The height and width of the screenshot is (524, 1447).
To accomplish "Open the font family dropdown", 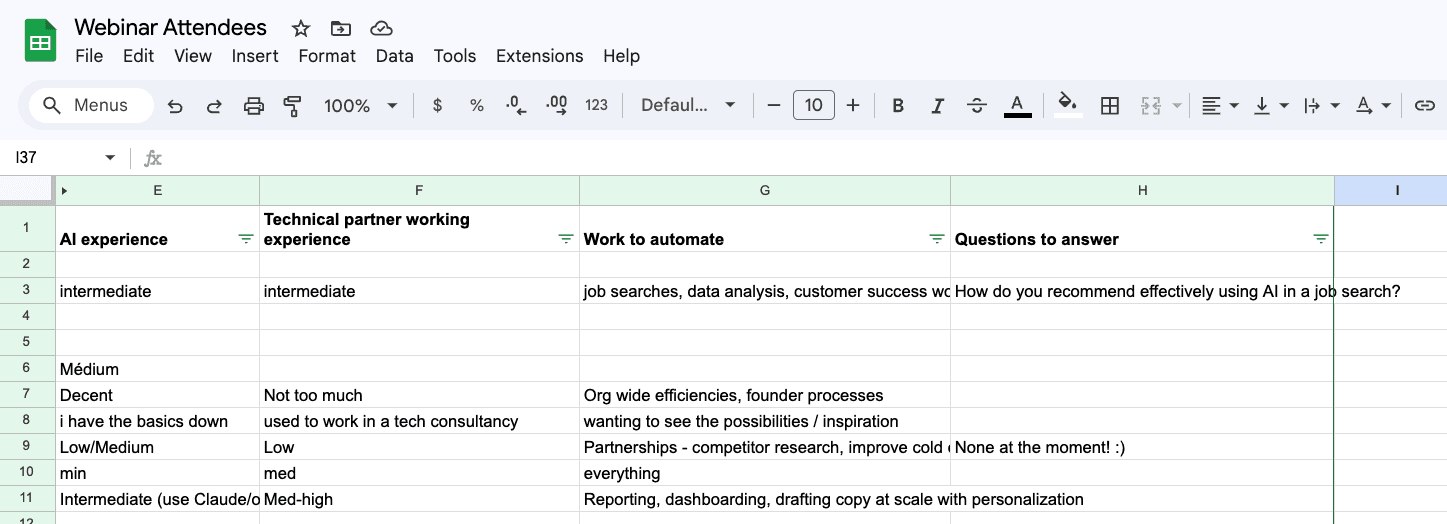I will (688, 106).
